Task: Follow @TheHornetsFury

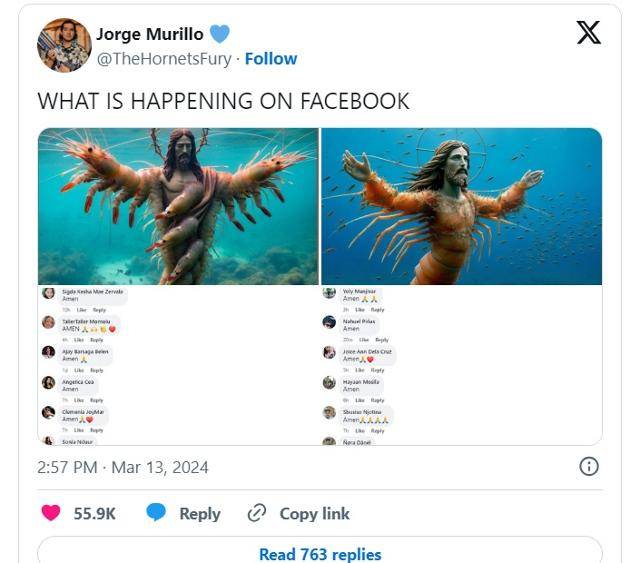Action: click(x=271, y=59)
